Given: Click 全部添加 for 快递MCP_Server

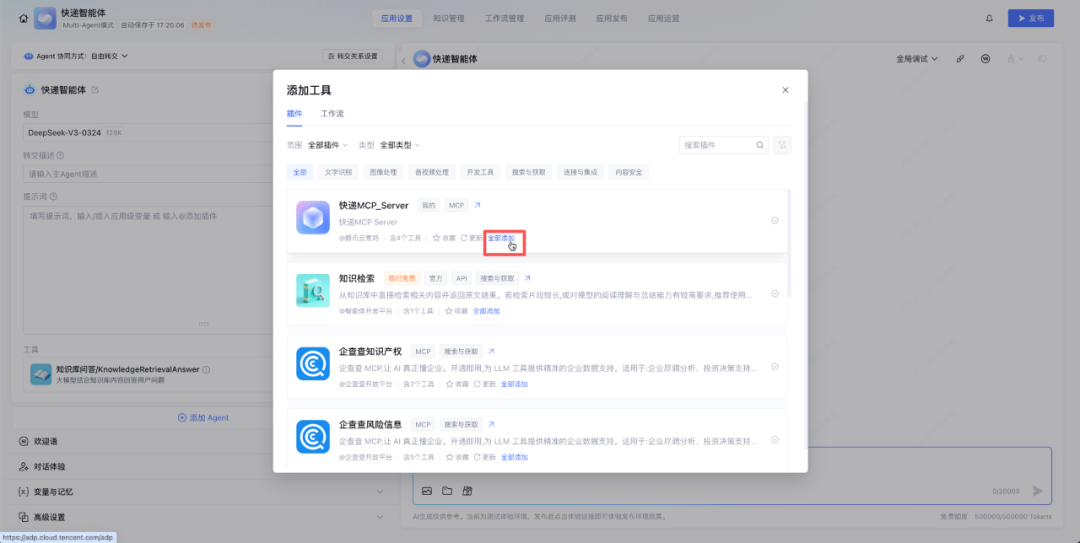Looking at the screenshot, I should coord(501,238).
